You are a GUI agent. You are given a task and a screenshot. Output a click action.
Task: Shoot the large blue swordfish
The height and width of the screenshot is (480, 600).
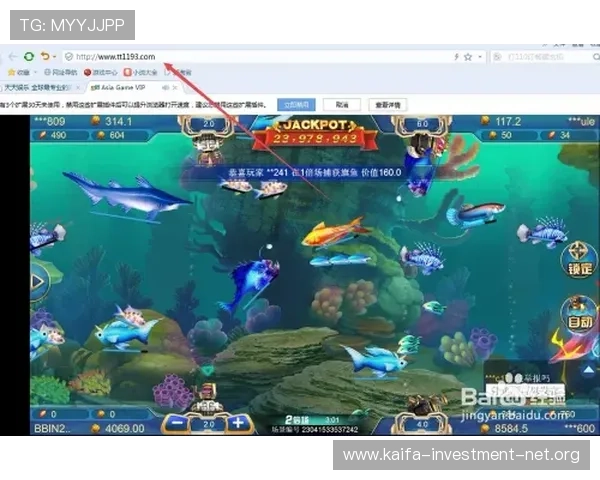(x=128, y=196)
